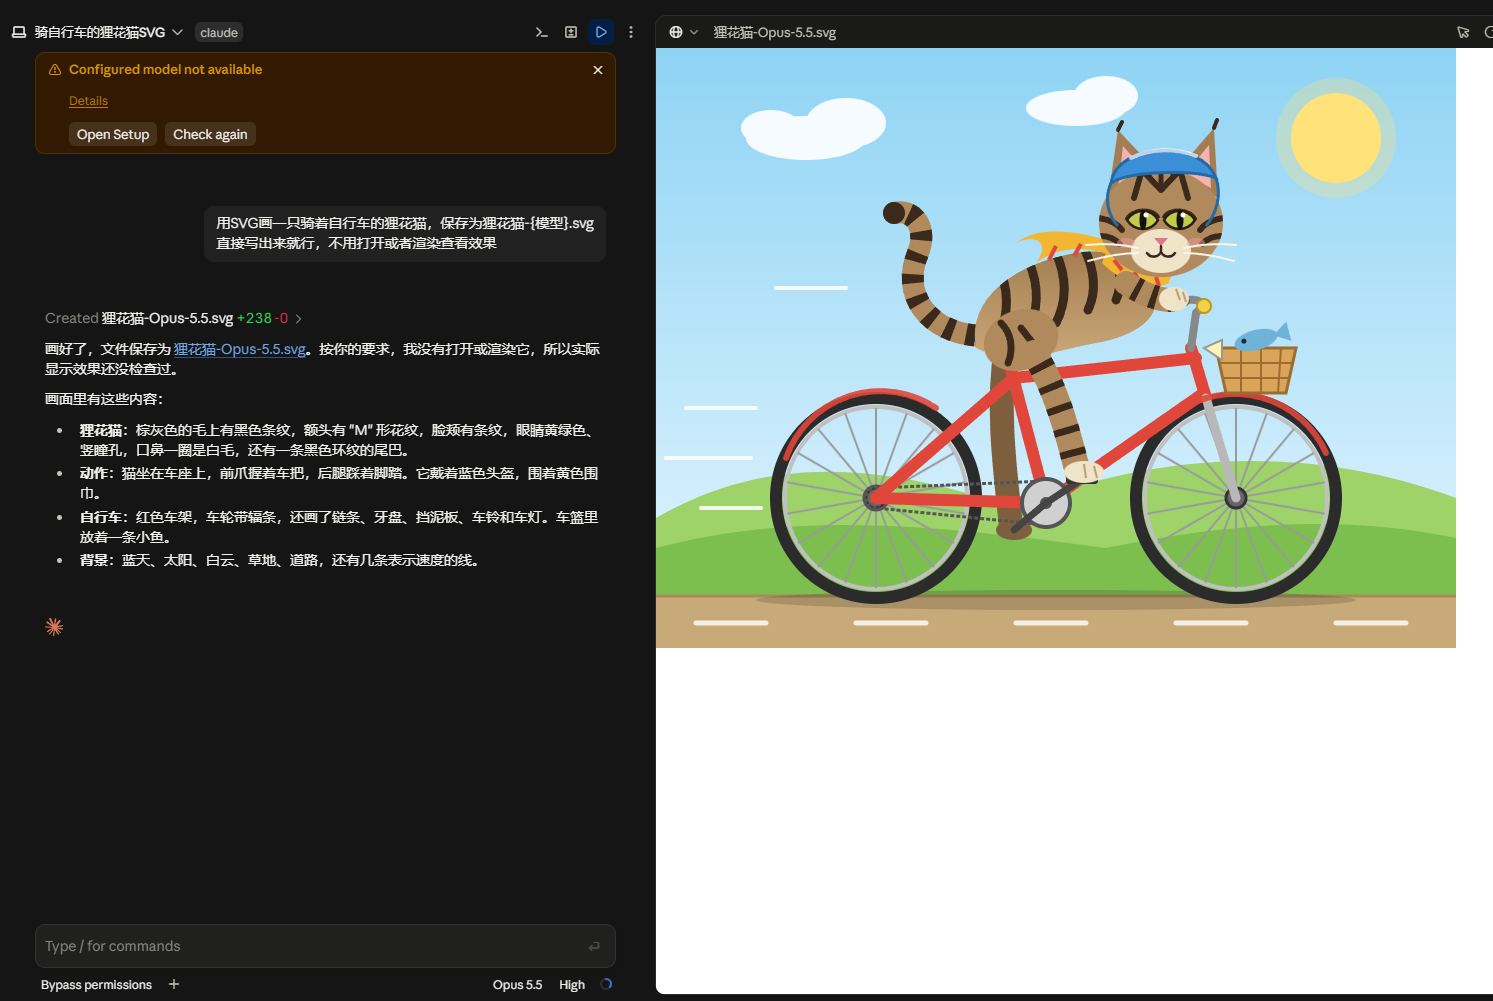Dismiss the model not available warning
Image resolution: width=1493 pixels, height=1001 pixels.
point(598,70)
